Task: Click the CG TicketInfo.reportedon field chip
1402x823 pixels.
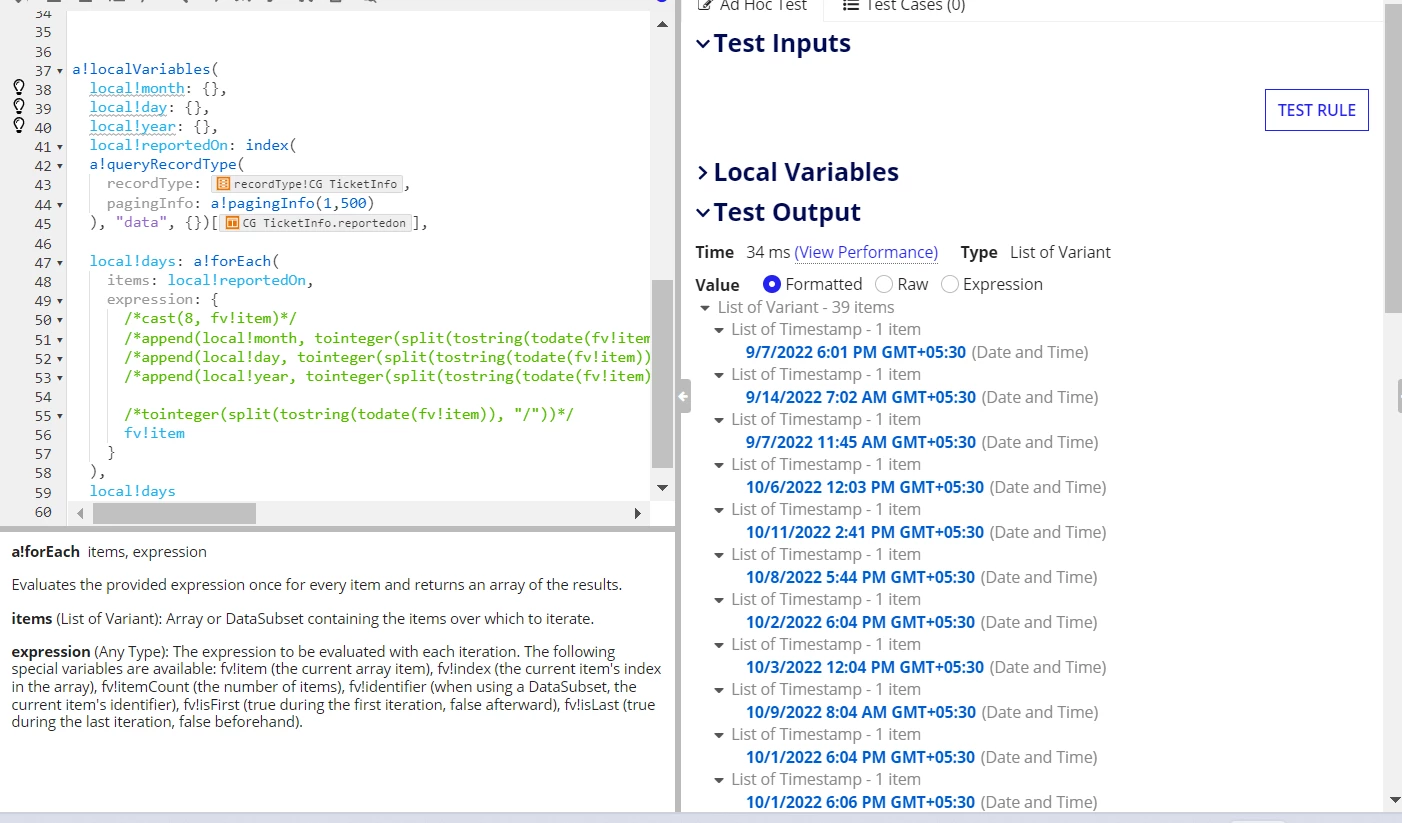Action: [x=317, y=223]
